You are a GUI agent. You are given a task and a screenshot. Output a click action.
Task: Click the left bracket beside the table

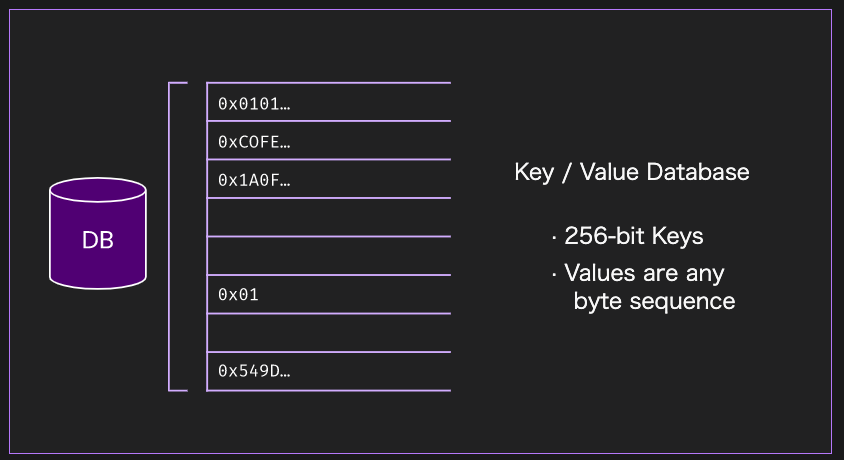[x=177, y=237]
